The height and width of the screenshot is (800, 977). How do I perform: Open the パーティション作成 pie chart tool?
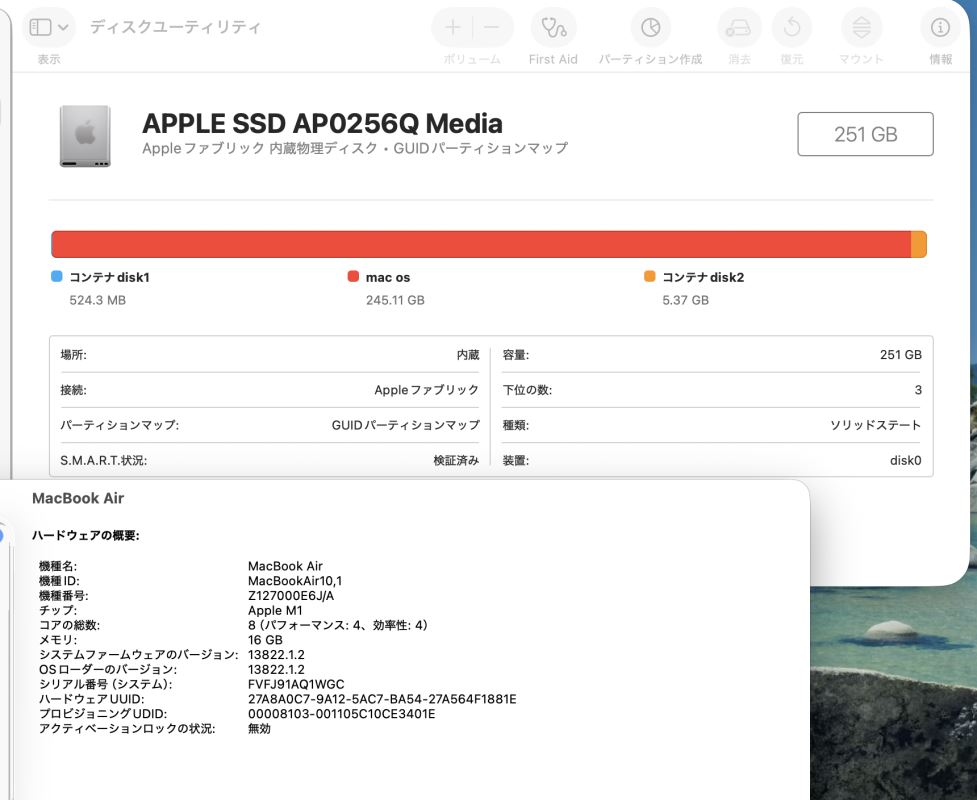[650, 28]
